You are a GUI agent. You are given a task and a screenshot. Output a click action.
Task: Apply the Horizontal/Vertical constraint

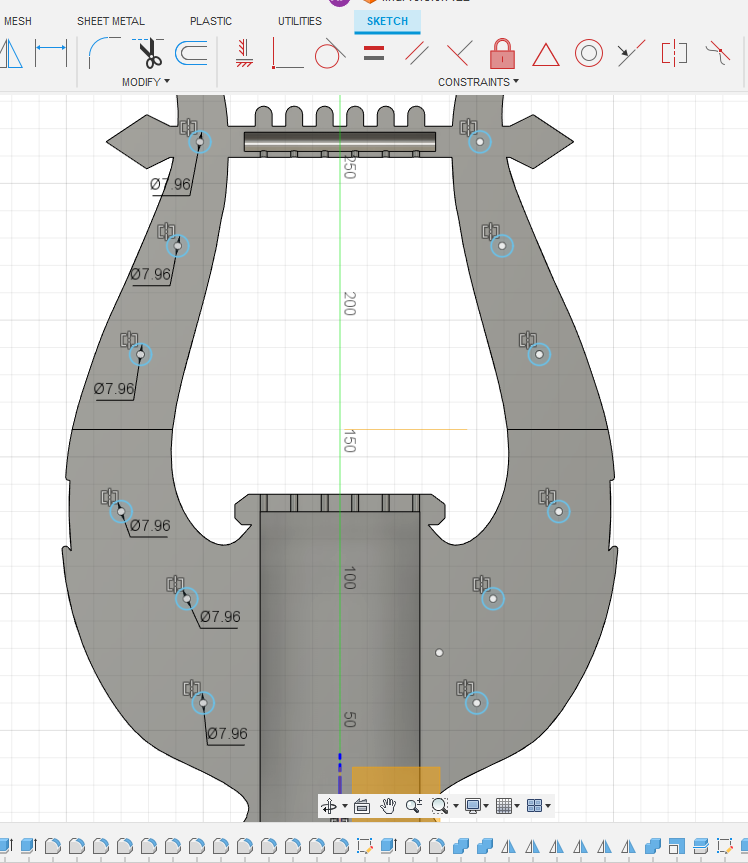[244, 53]
